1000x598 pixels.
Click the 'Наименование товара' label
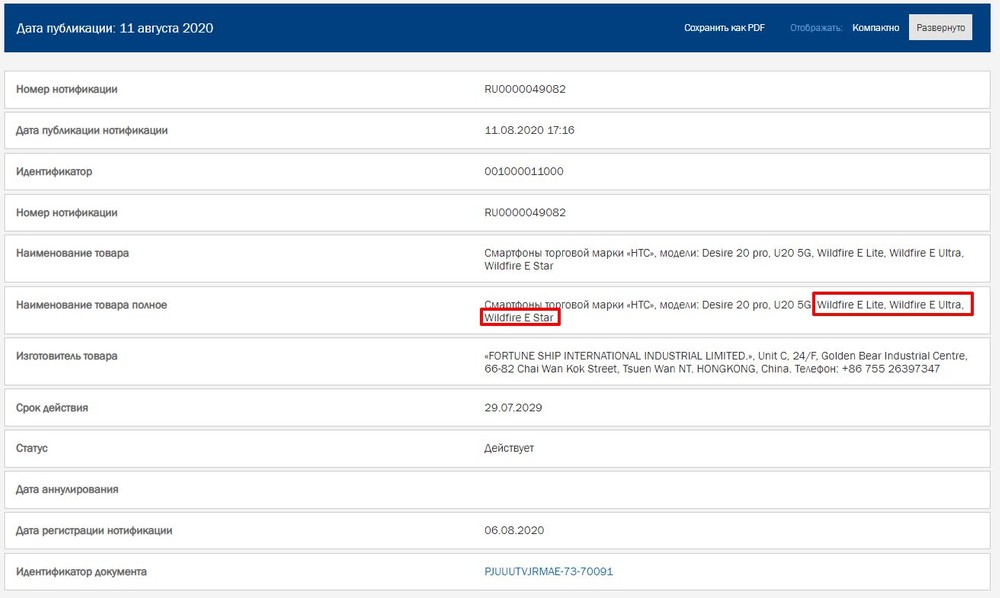[x=73, y=253]
